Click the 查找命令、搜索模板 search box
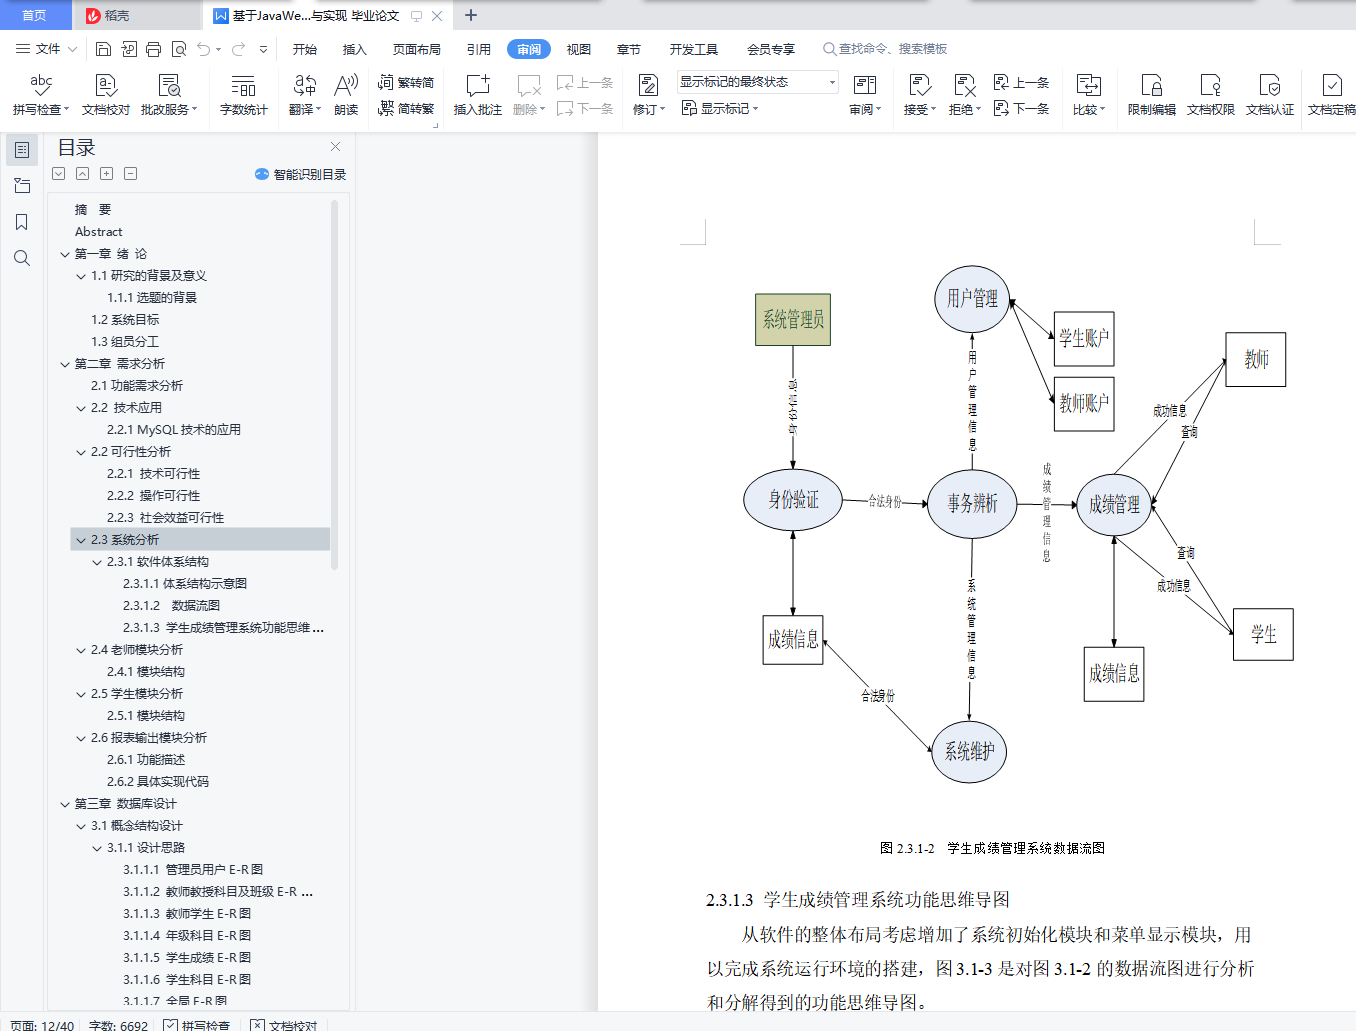The image size is (1356, 1031). click(x=885, y=49)
